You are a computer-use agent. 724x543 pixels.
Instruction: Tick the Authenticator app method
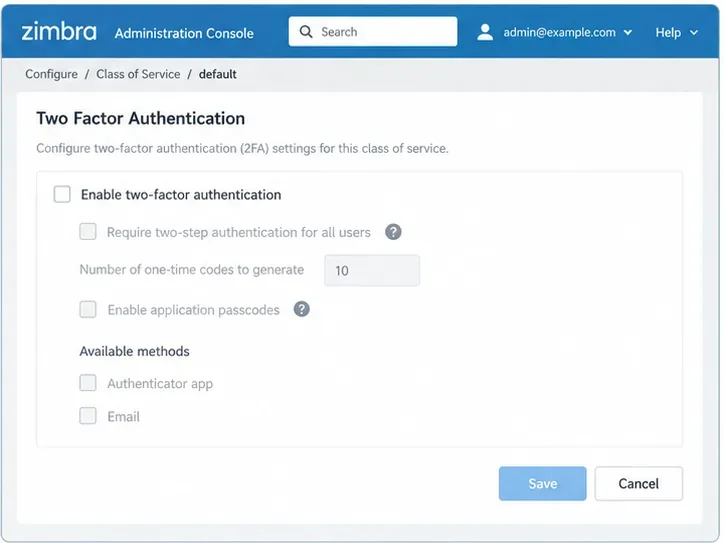[x=88, y=383]
